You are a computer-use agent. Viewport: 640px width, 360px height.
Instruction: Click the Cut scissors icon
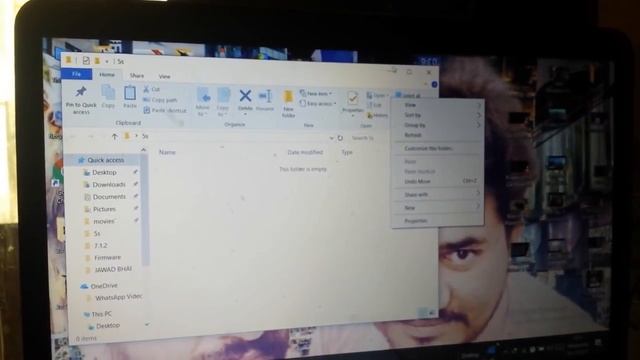tap(146, 89)
